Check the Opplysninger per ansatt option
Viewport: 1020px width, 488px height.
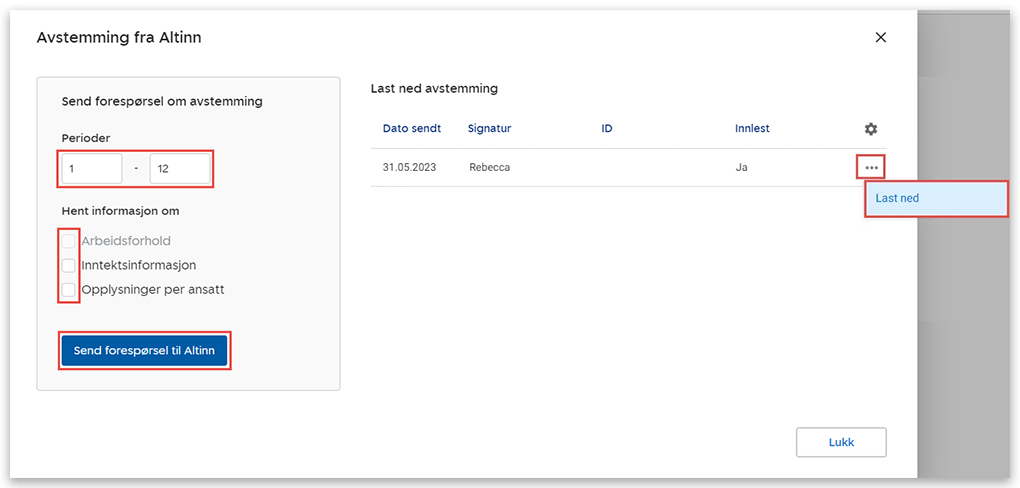(69, 290)
